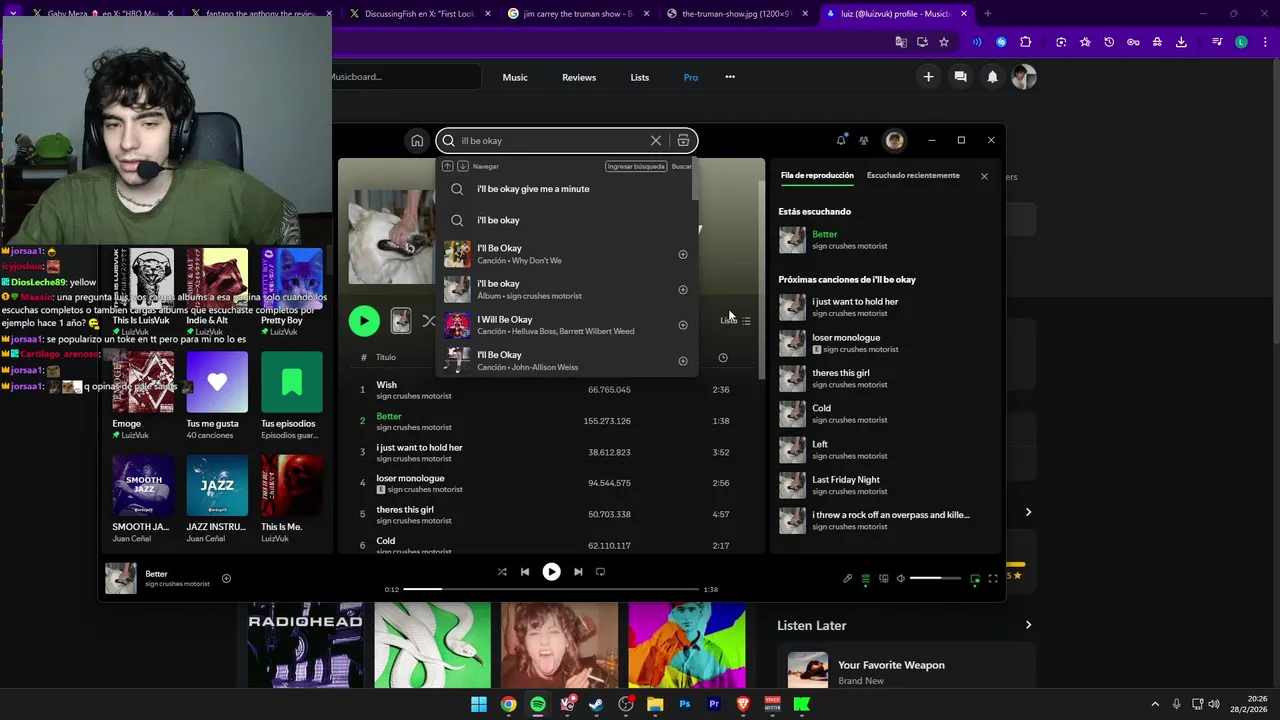Switch to the Escuchado recientemente tab
The width and height of the screenshot is (1280, 720).
coord(913,175)
